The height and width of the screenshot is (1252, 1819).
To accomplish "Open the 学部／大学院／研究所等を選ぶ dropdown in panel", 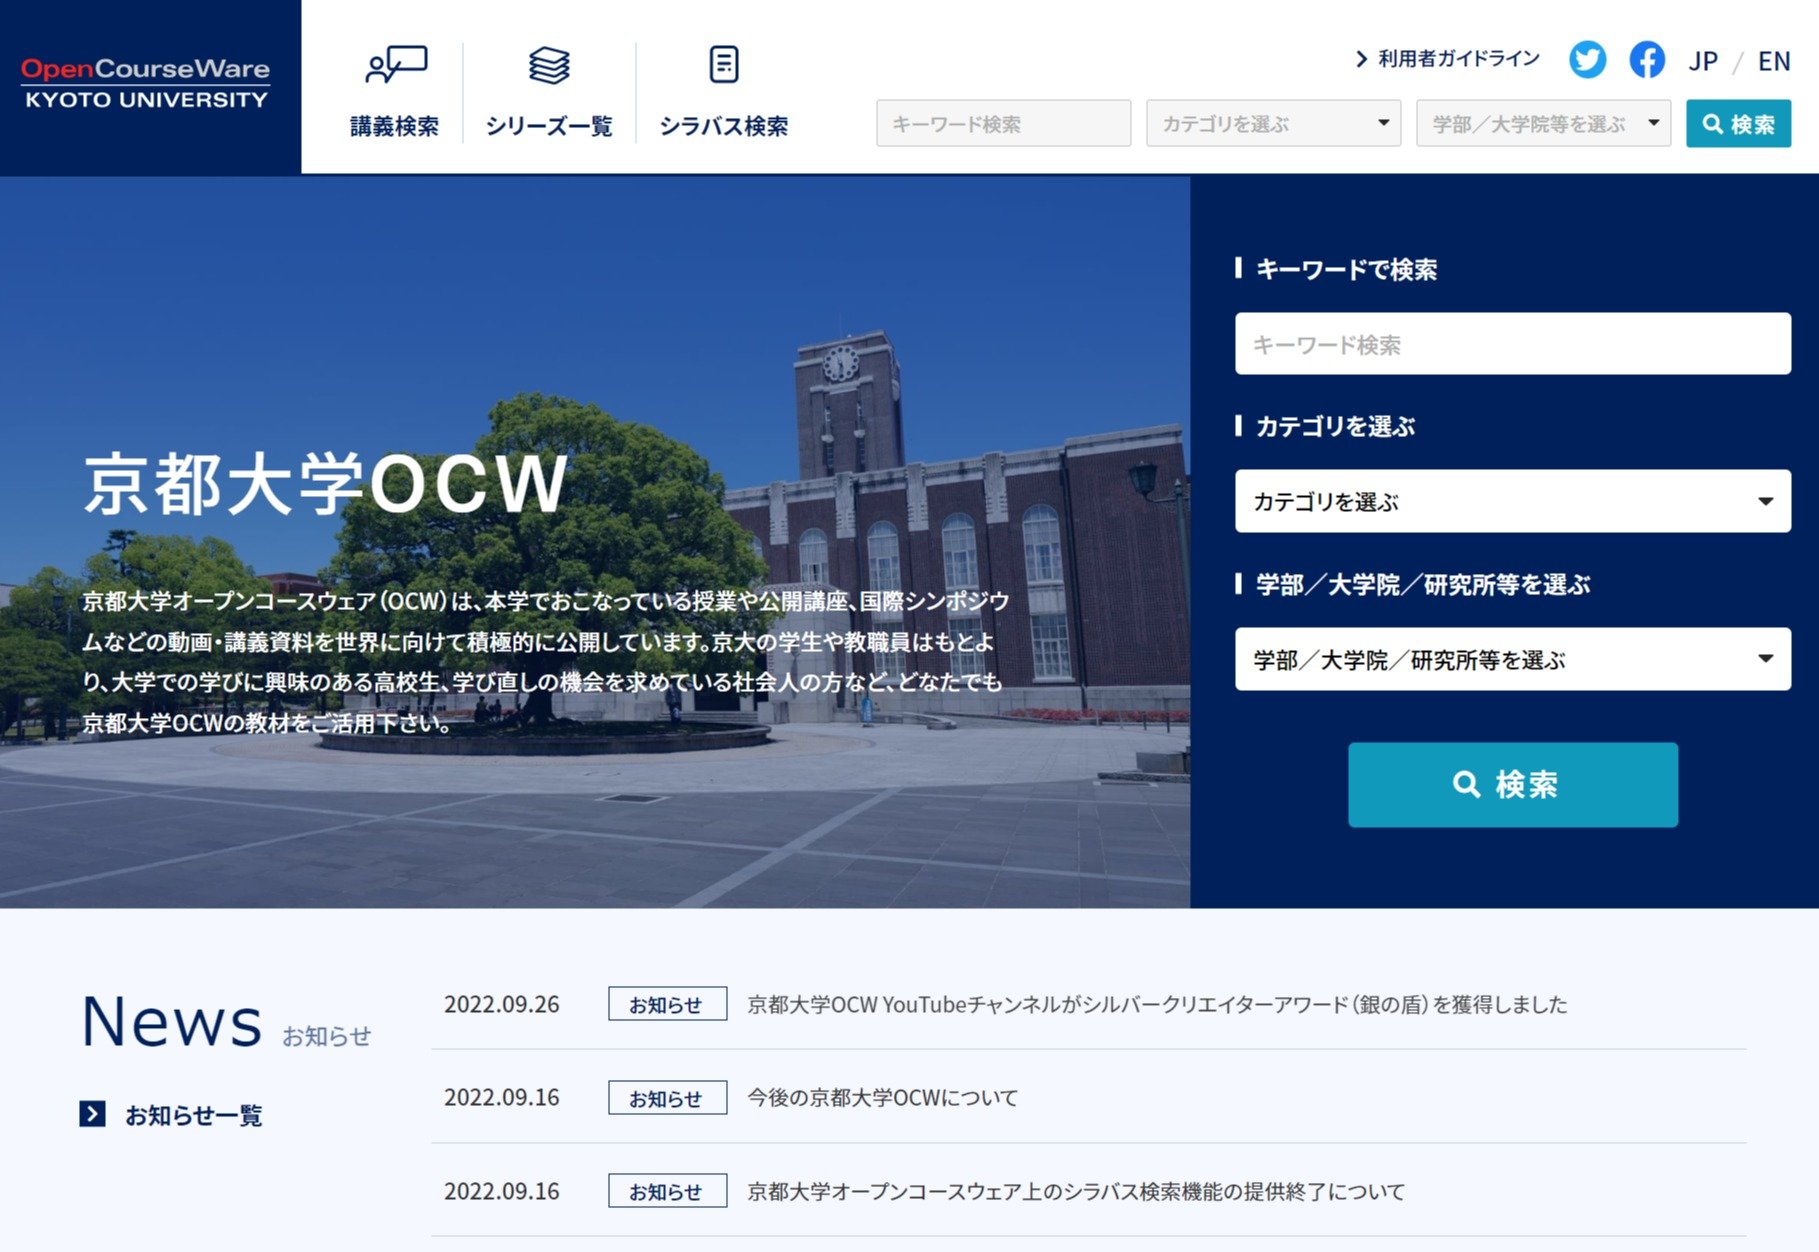I will tap(1512, 659).
